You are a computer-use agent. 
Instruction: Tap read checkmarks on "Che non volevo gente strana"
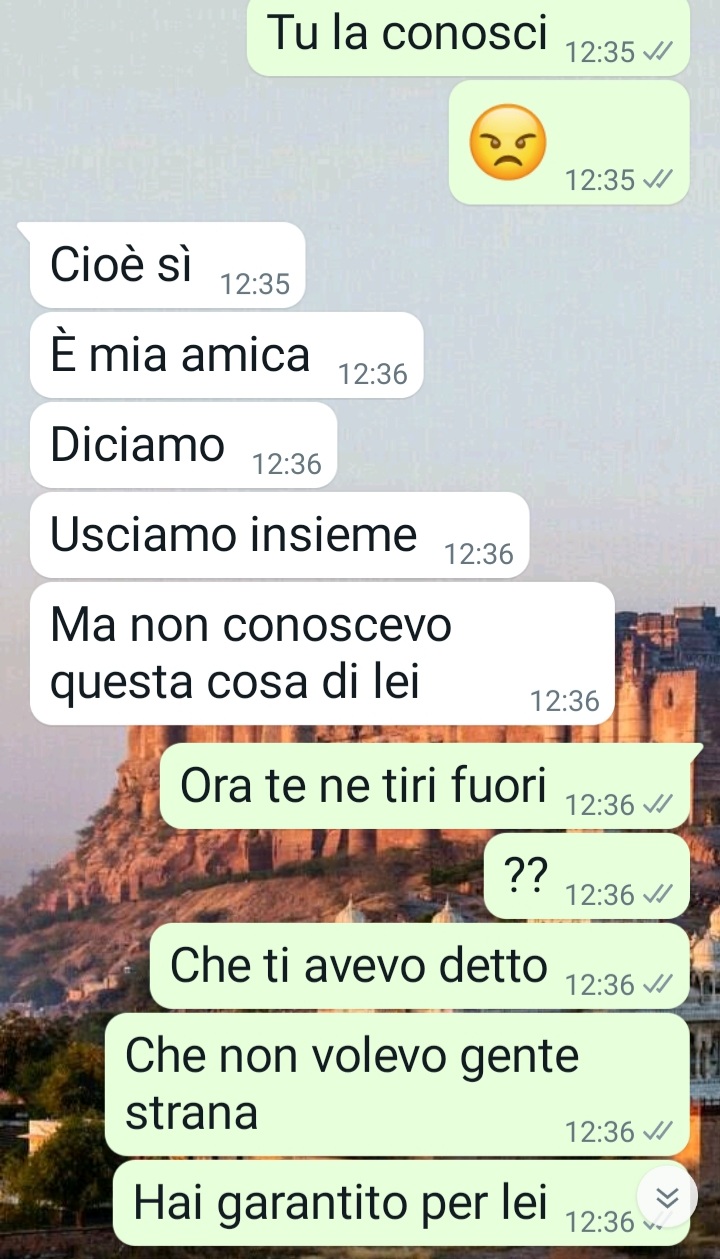pos(658,1131)
